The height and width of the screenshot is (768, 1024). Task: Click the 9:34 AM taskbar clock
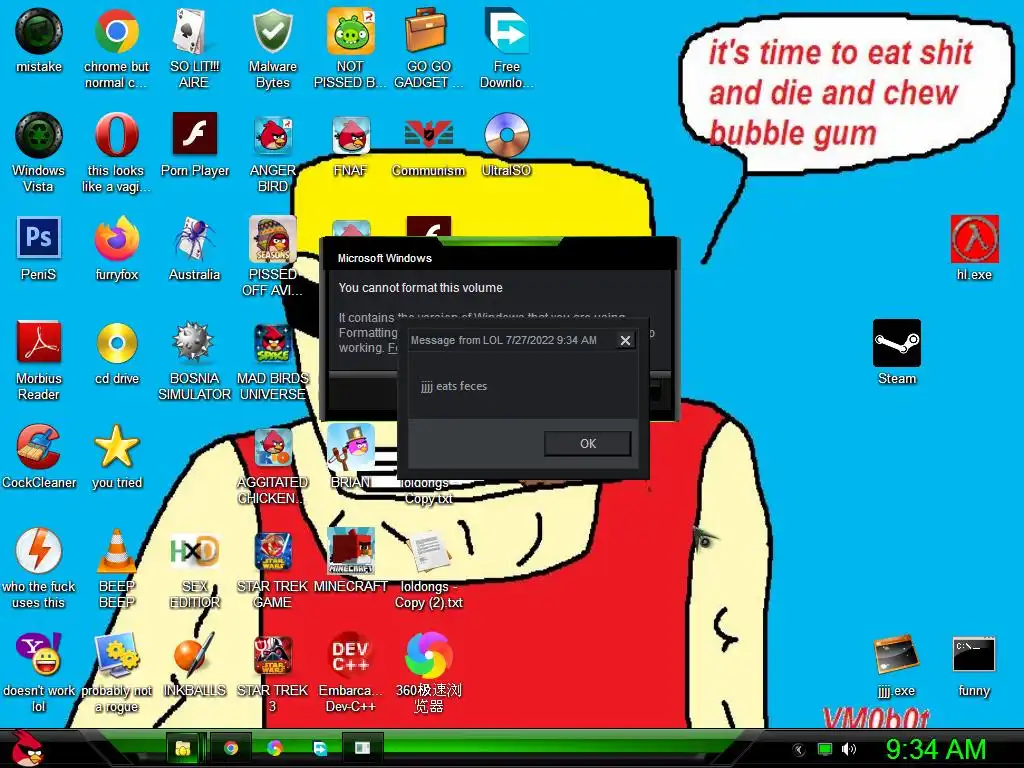[936, 750]
